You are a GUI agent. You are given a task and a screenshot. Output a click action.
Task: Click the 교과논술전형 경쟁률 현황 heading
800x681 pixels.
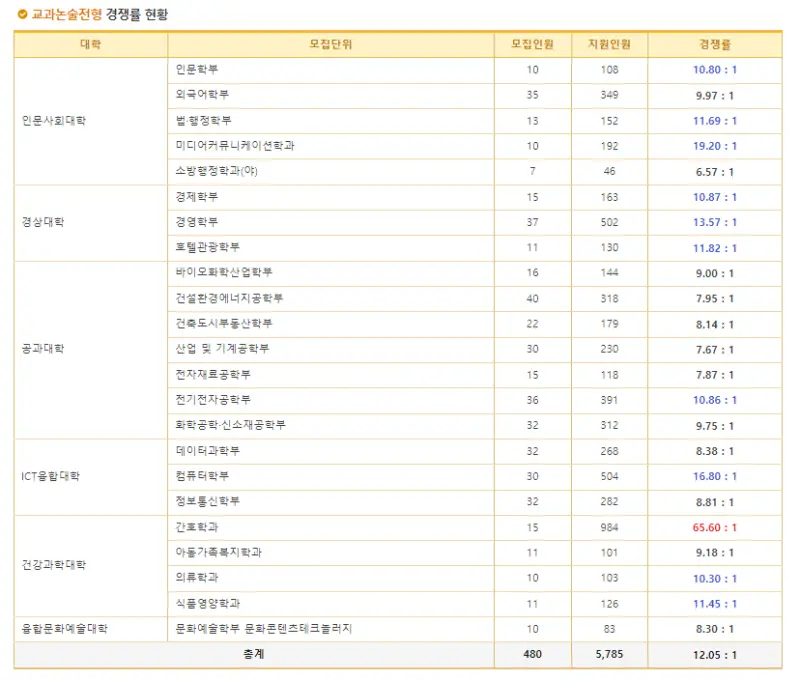tap(99, 14)
